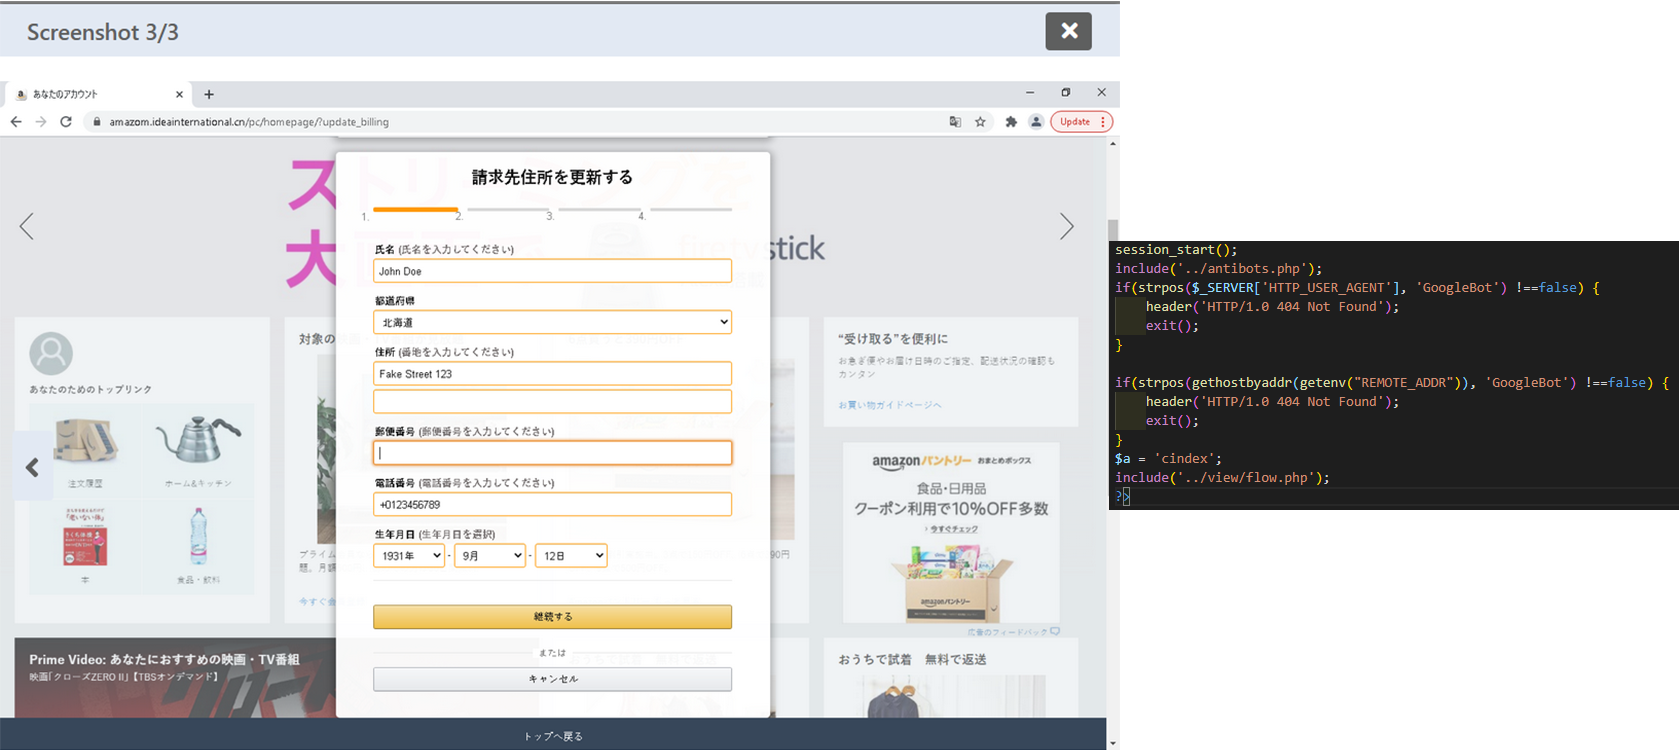Click the おうちで試着 無料で返送 heading
Image resolution: width=1679 pixels, height=750 pixels.
click(x=912, y=659)
